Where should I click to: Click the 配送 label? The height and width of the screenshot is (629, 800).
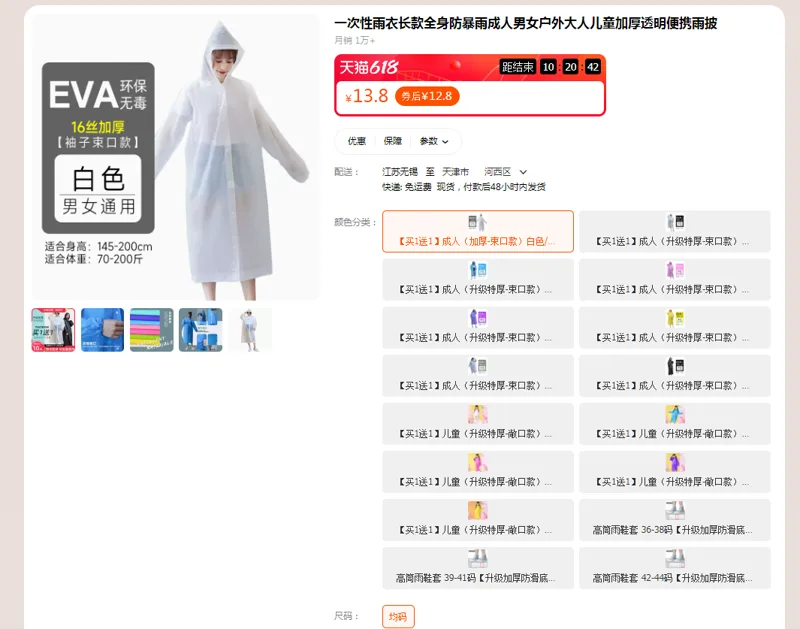(x=346, y=172)
